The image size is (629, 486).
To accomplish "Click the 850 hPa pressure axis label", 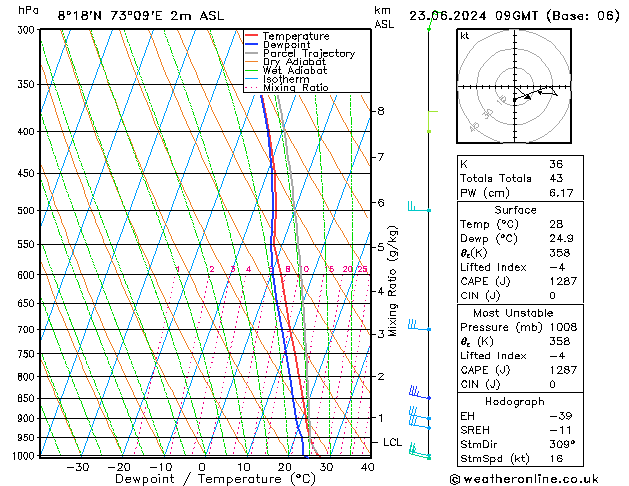I will (x=26, y=399).
